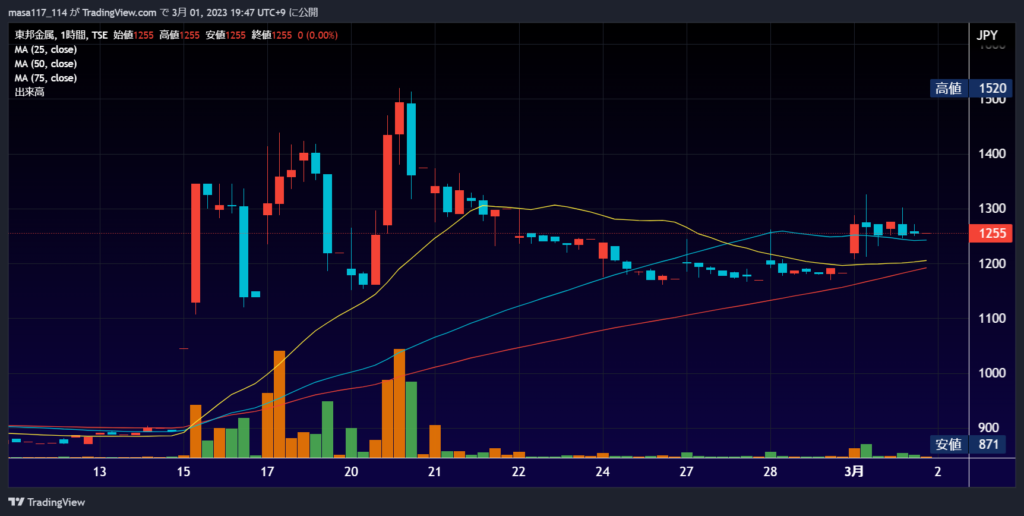1024x516 pixels.
Task: Click date label 13 on time axis
Action: (100, 472)
